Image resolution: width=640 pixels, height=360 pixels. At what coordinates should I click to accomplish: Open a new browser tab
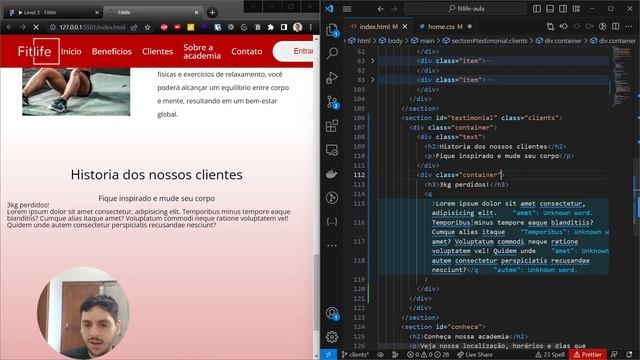[x=212, y=13]
